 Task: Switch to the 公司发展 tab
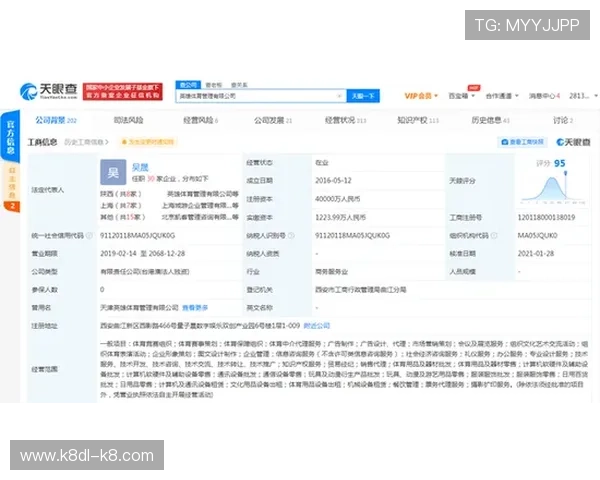pyautogui.click(x=273, y=120)
